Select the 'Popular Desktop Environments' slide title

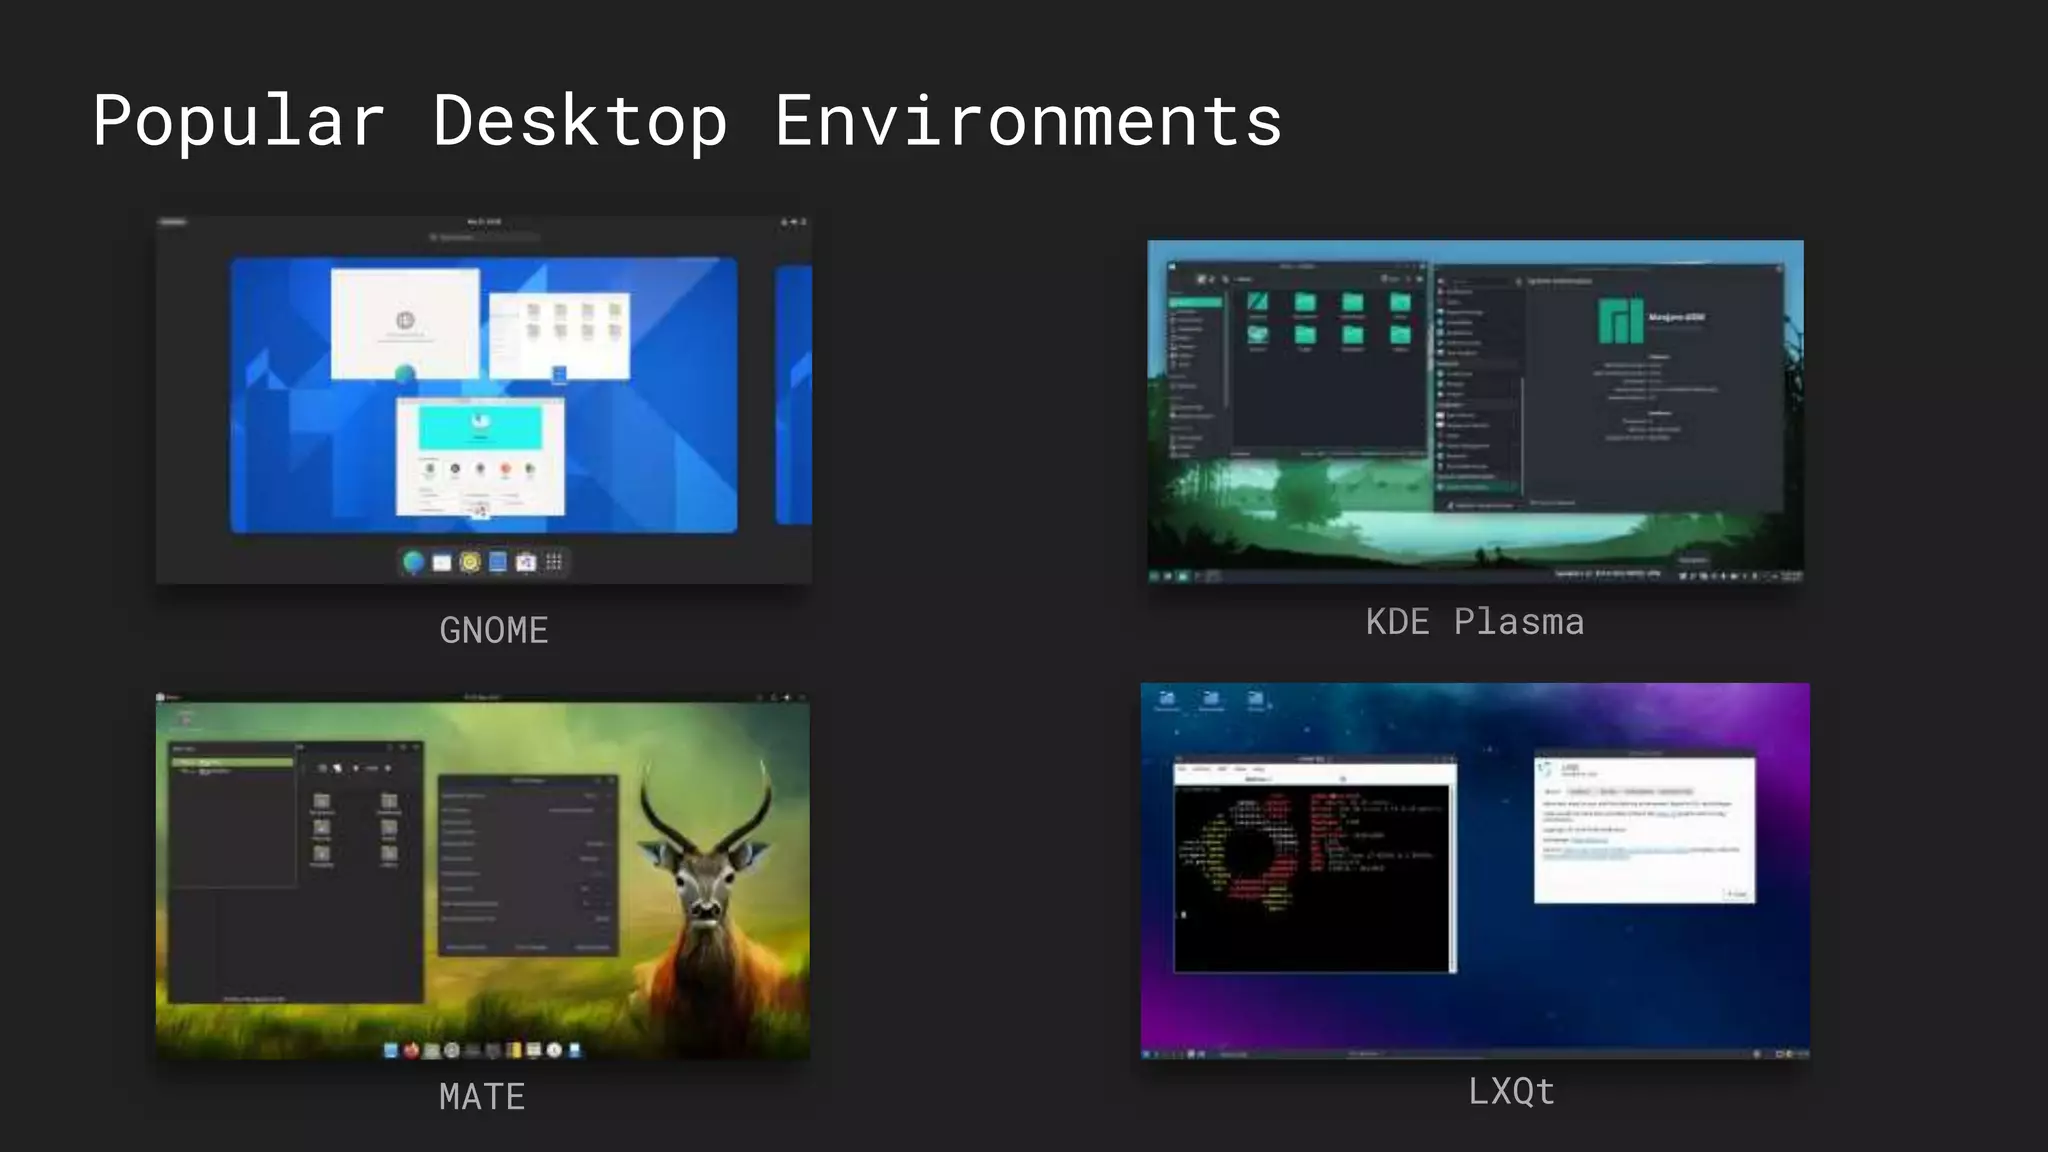[687, 122]
